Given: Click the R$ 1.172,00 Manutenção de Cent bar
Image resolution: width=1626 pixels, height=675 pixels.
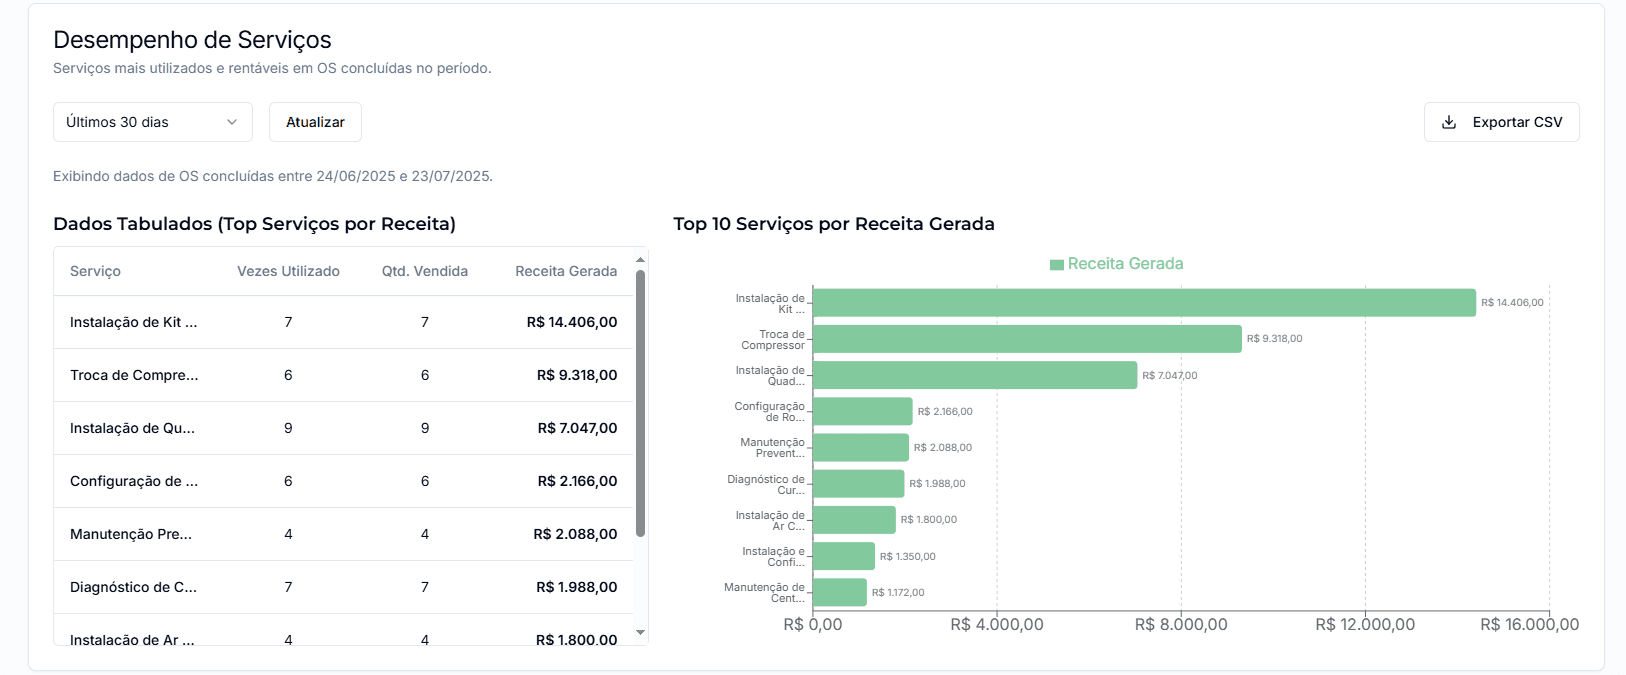Looking at the screenshot, I should click(x=840, y=592).
